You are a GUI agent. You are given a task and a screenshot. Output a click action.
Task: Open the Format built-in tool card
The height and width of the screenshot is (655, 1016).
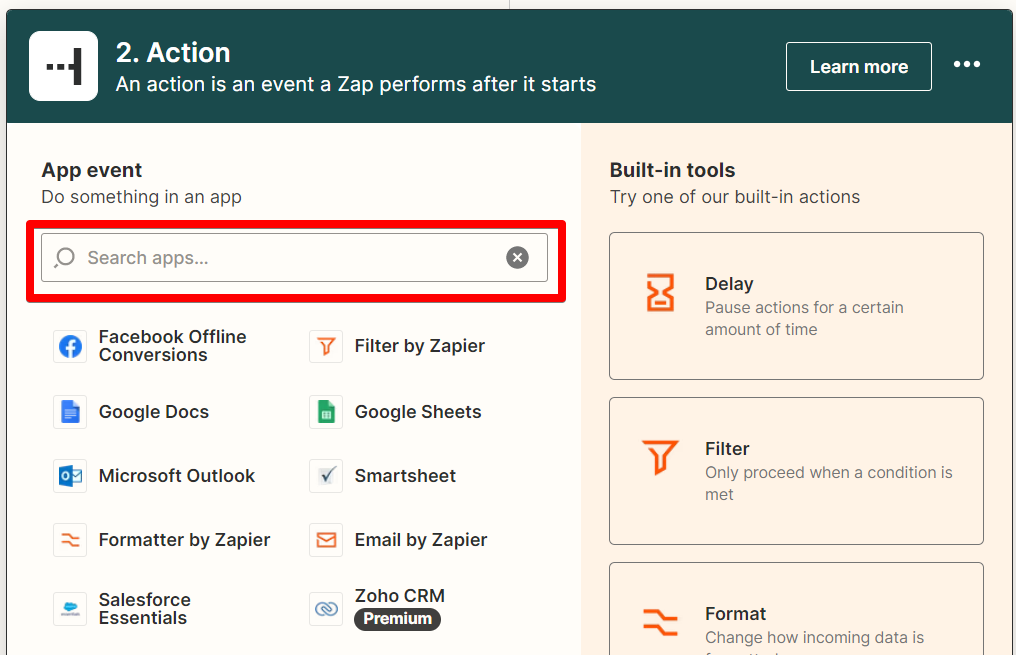796,609
